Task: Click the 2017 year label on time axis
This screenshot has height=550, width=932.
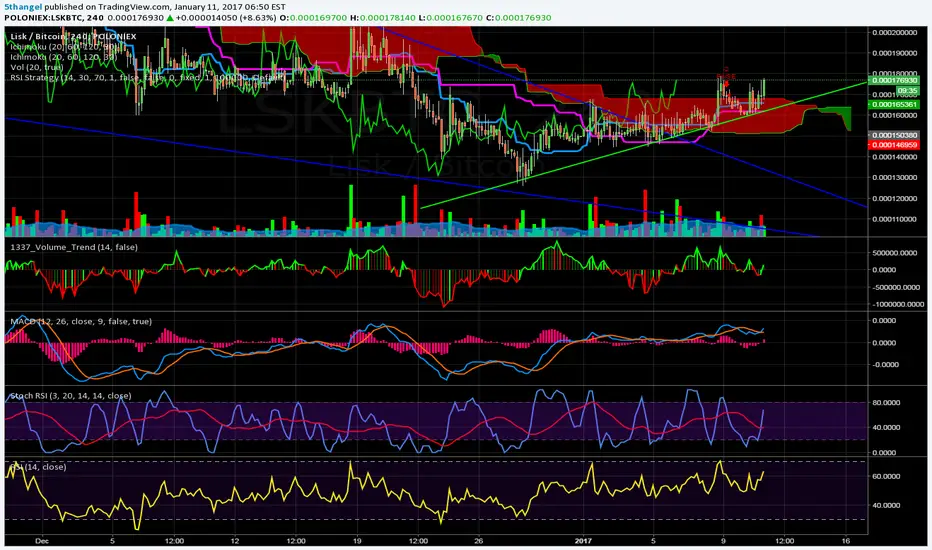Action: point(584,541)
